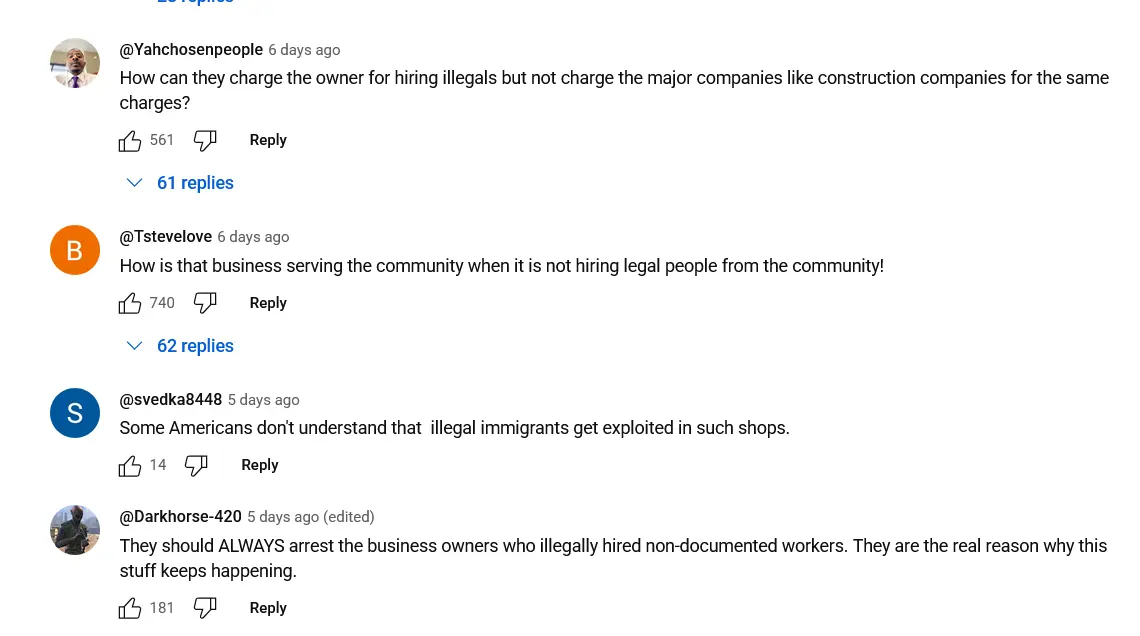Open the @Yahchosenpeople comment's 6 days ago timestamp
The image size is (1140, 636).
tap(304, 50)
